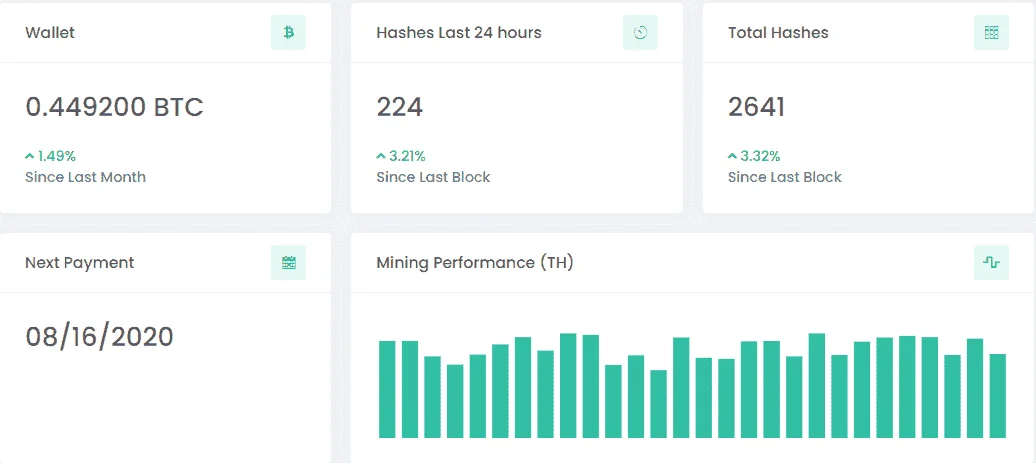Select the 0.449200 BTC balance value

click(114, 107)
